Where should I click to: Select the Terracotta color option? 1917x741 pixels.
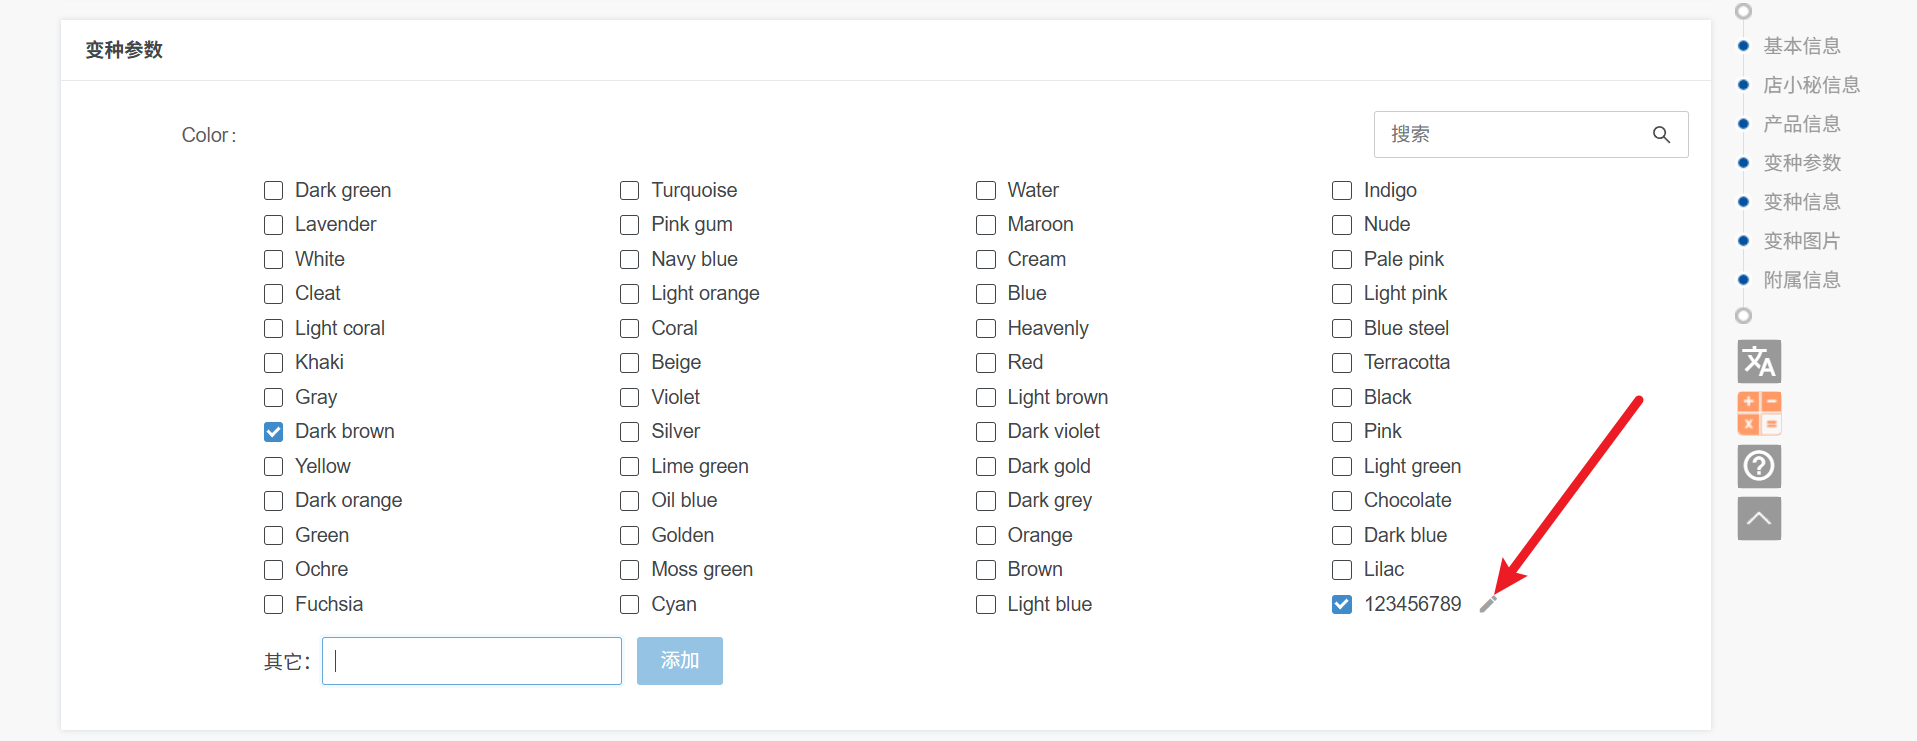point(1342,363)
